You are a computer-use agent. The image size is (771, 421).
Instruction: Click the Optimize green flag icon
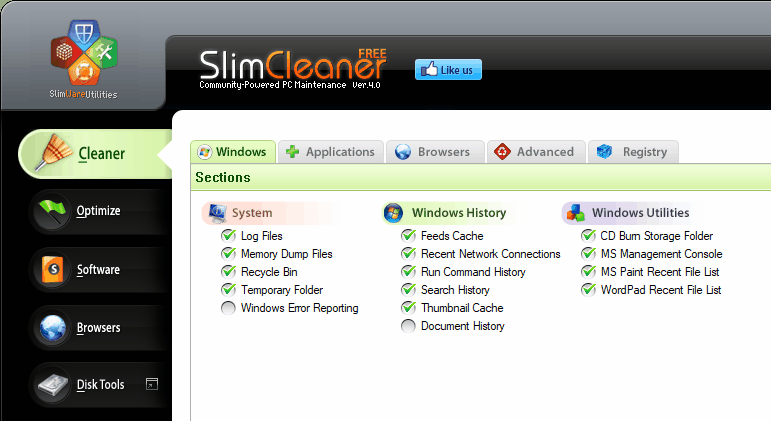(53, 211)
